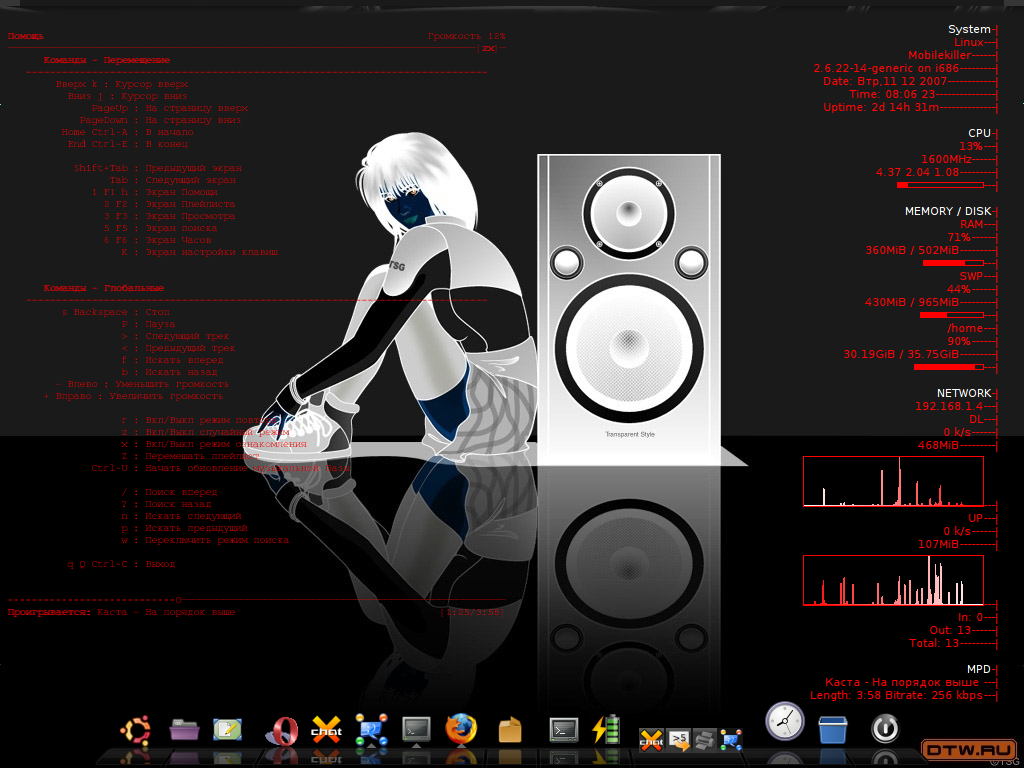1024x768 pixels.
Task: Open the cardboard box package icon
Action: click(x=510, y=730)
